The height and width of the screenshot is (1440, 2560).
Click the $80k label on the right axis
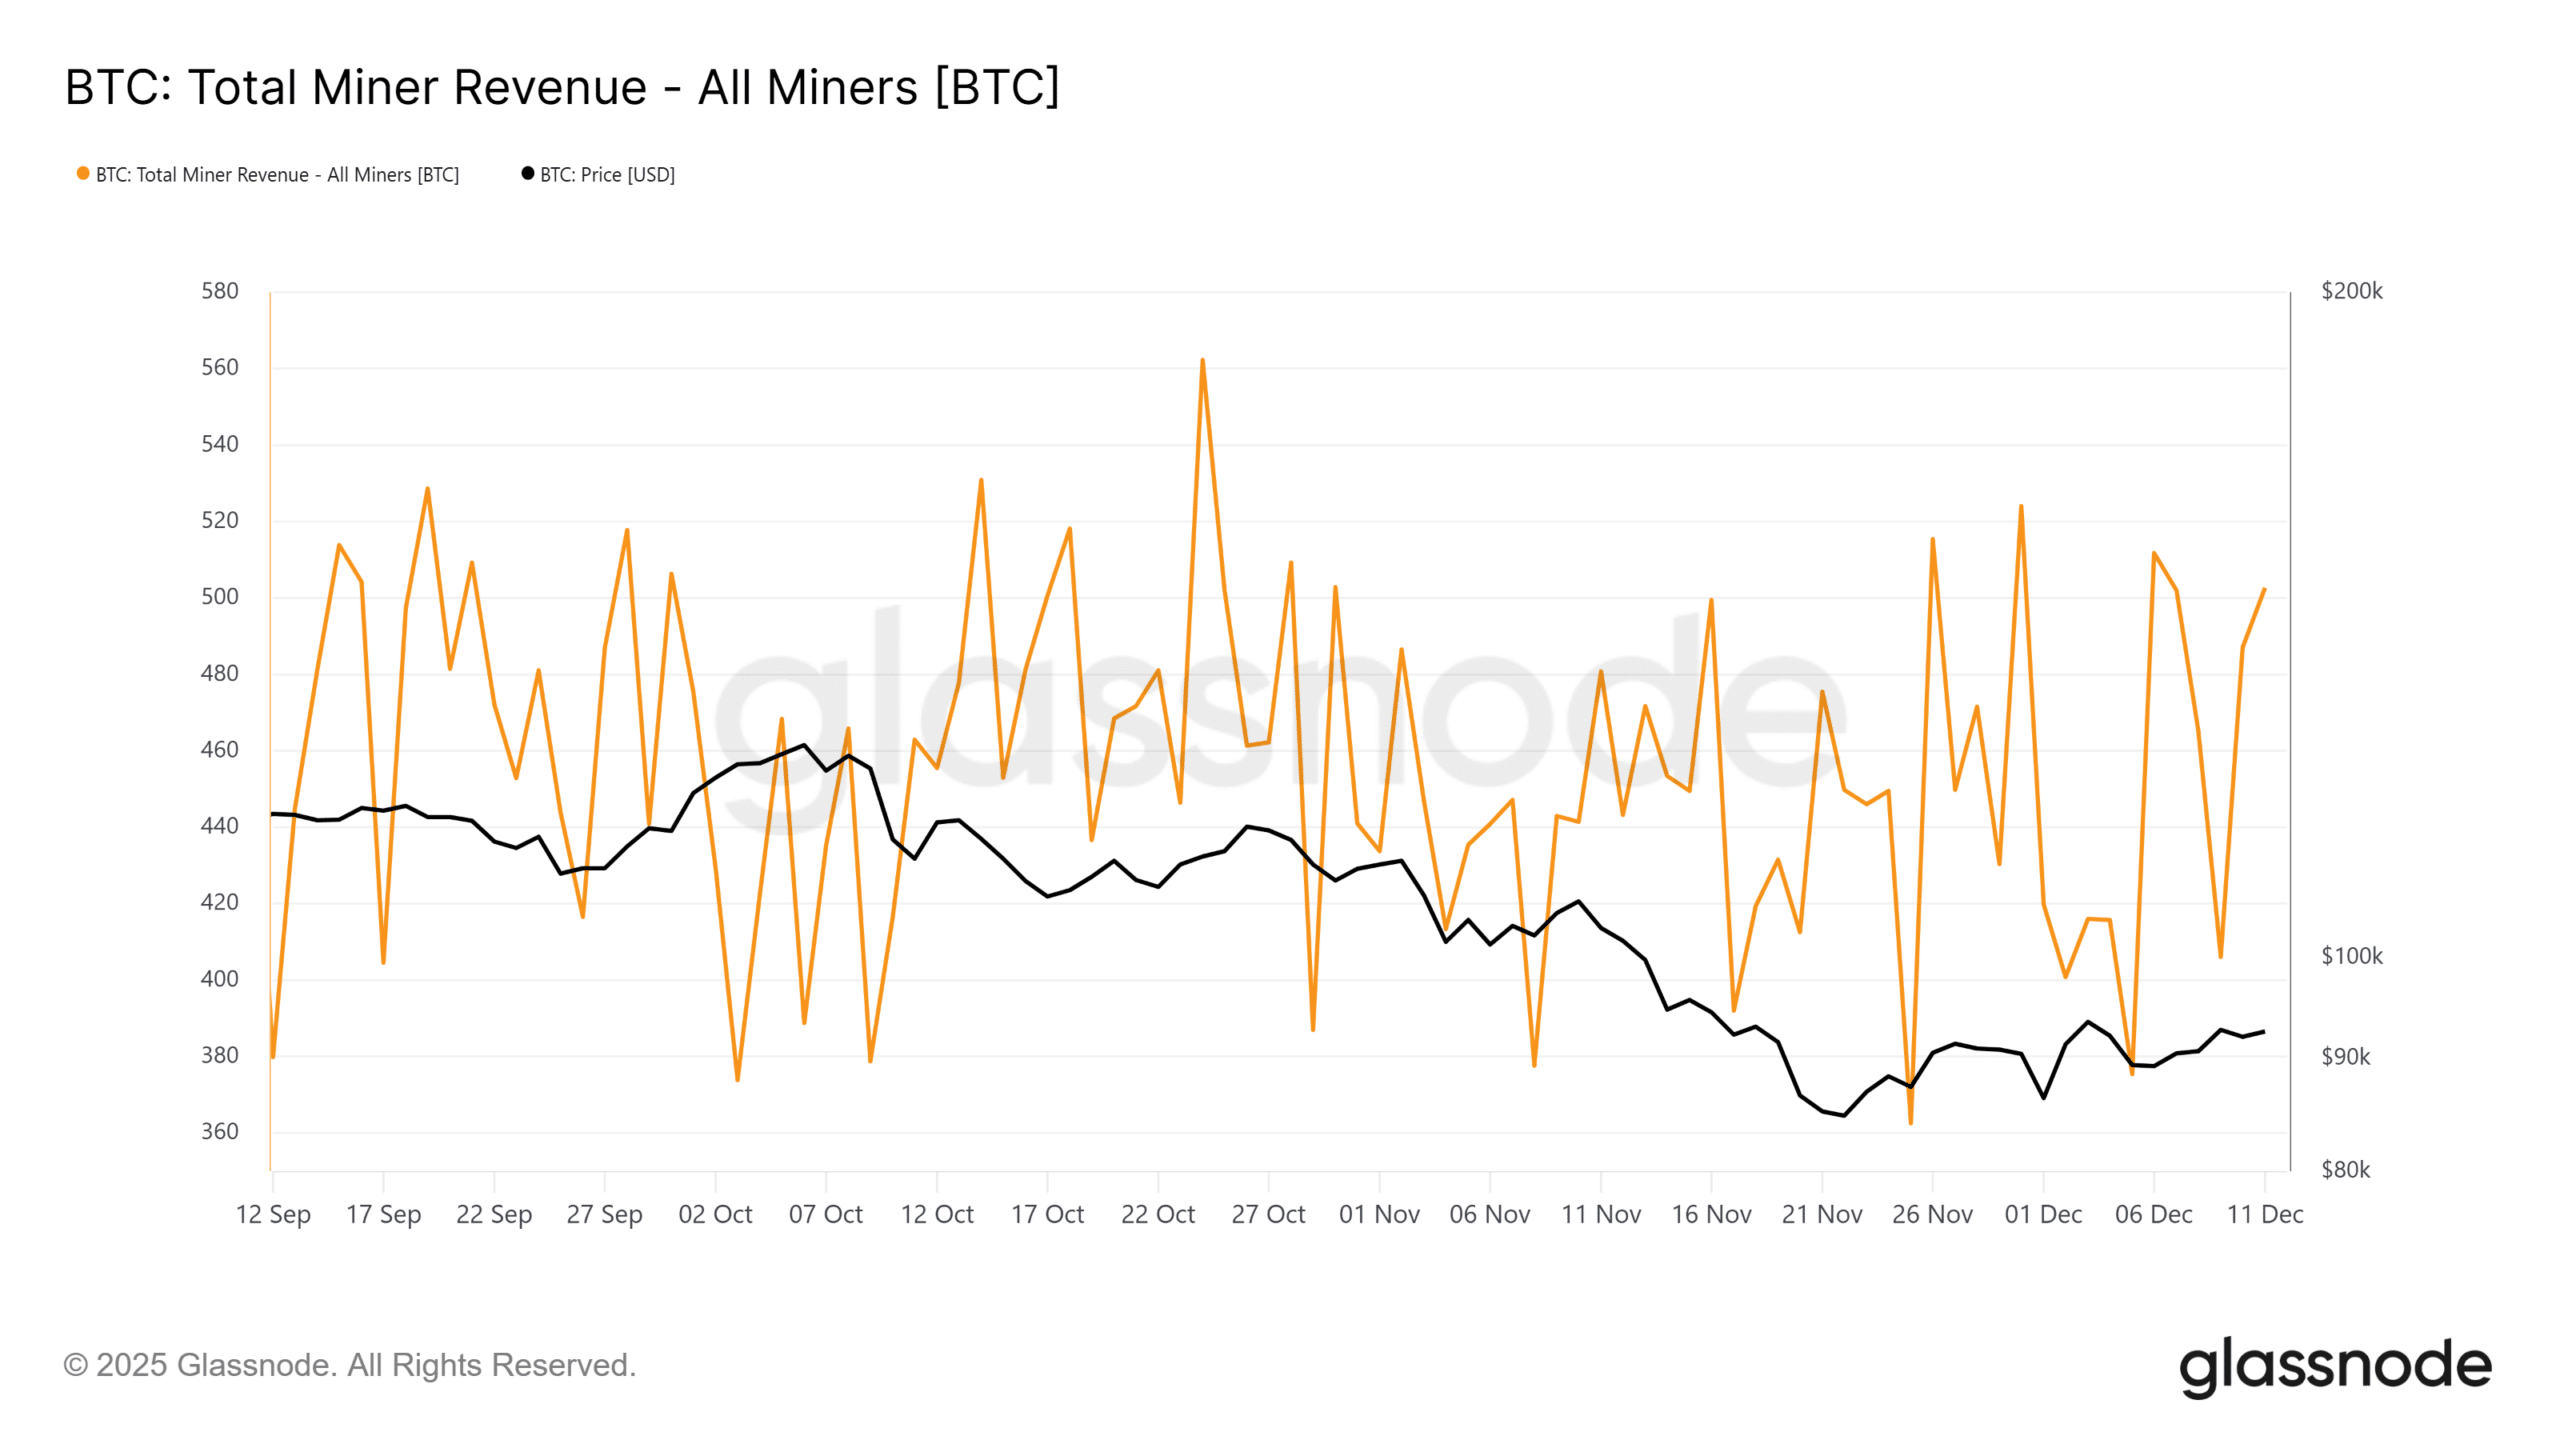pyautogui.click(x=2345, y=1169)
